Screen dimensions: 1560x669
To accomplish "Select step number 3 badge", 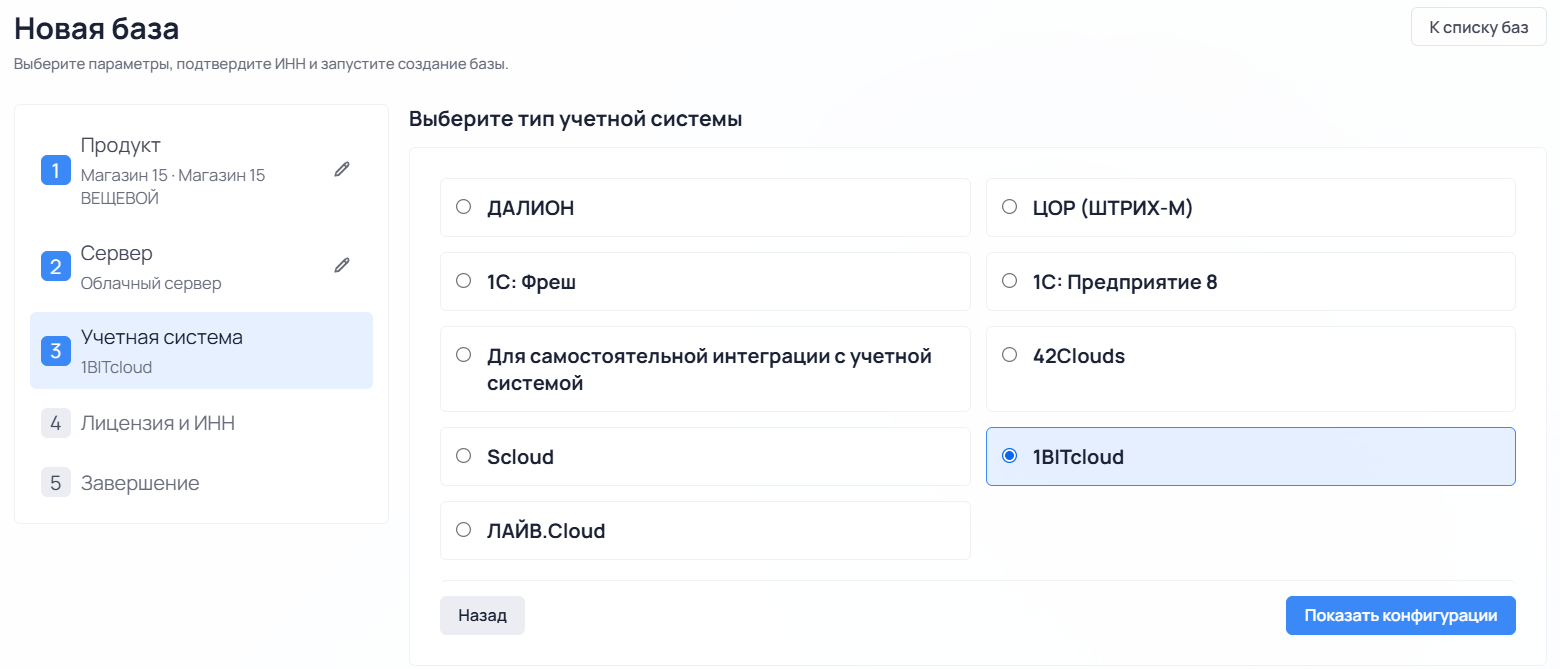I will (55, 350).
